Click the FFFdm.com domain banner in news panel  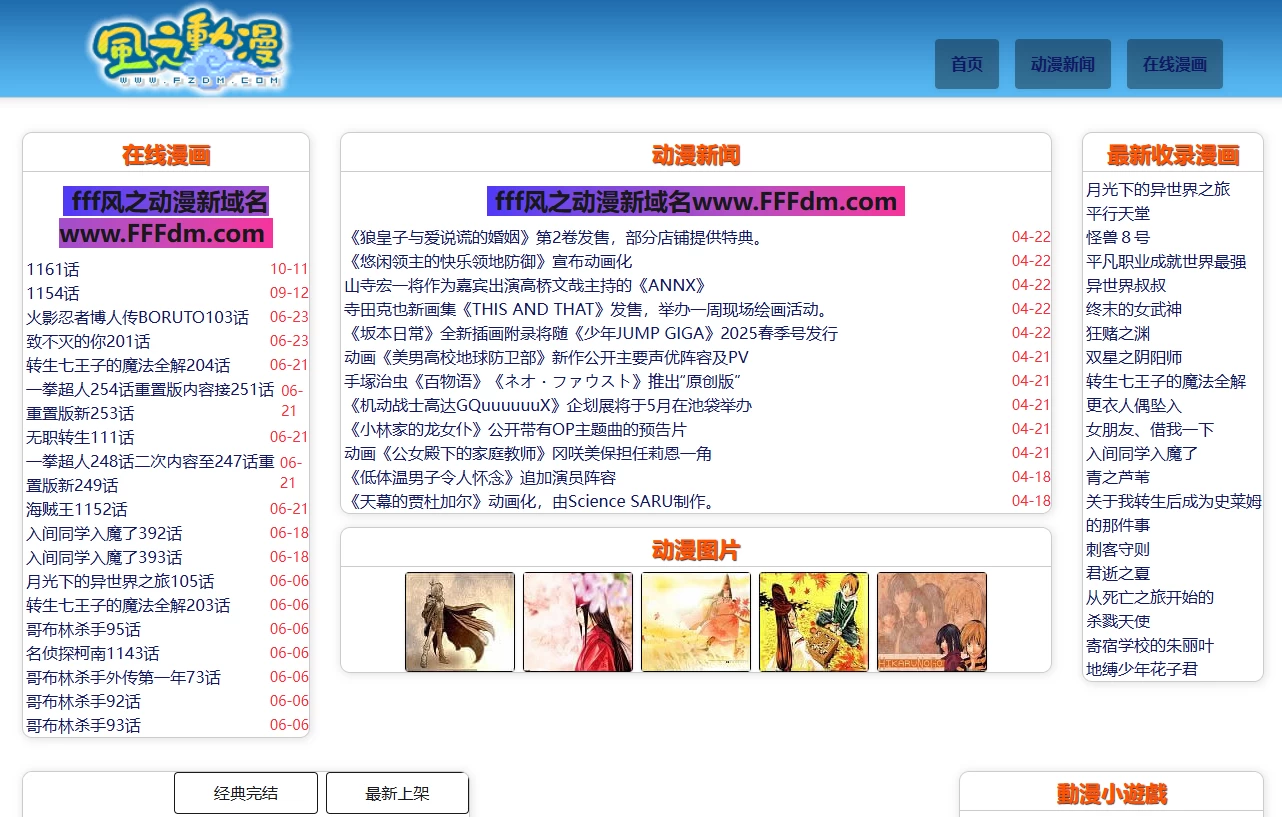pyautogui.click(x=696, y=201)
